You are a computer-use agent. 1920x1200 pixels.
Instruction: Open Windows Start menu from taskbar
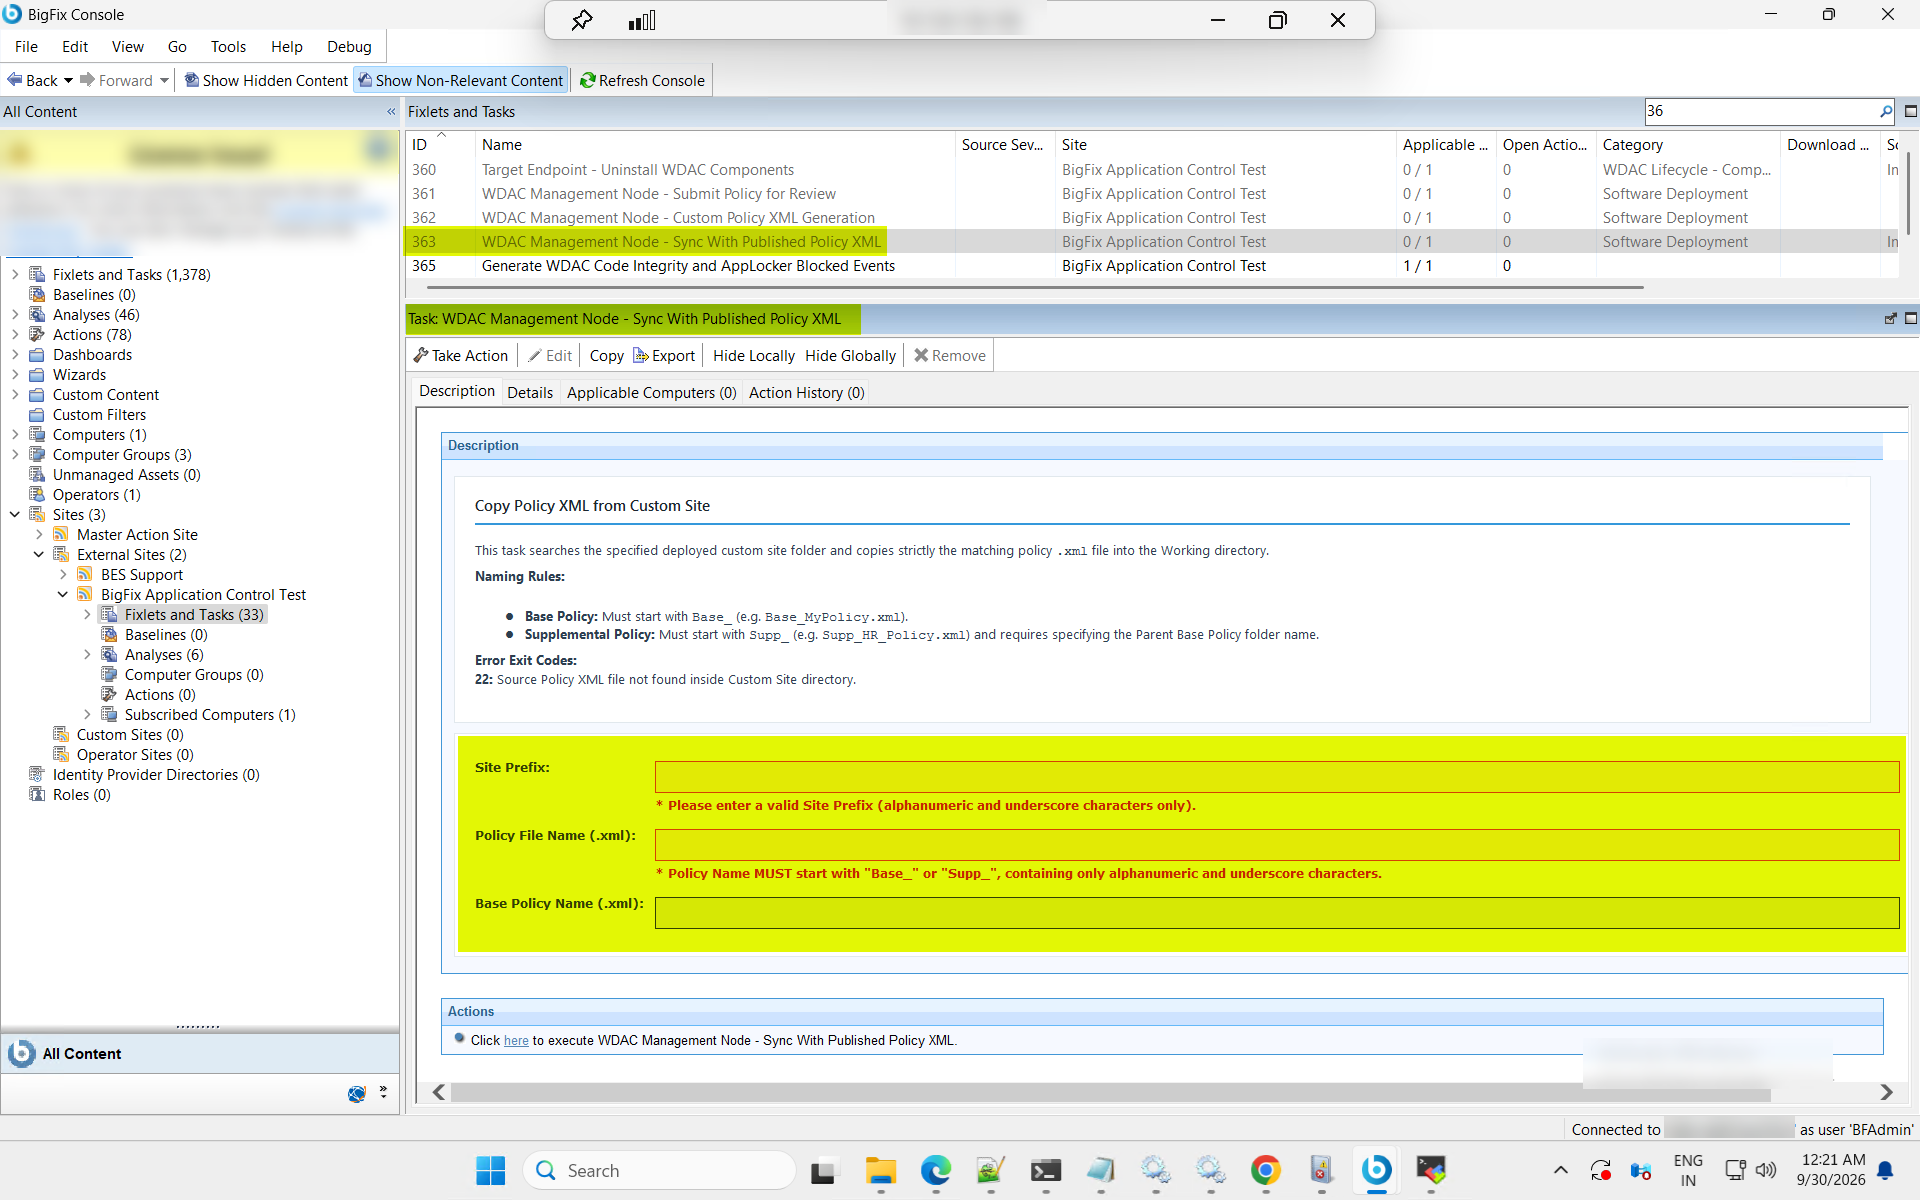490,1170
